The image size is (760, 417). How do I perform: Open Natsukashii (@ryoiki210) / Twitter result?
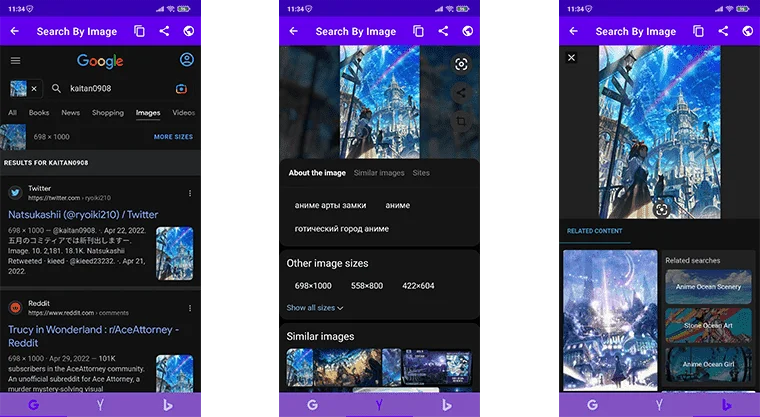[x=83, y=214]
